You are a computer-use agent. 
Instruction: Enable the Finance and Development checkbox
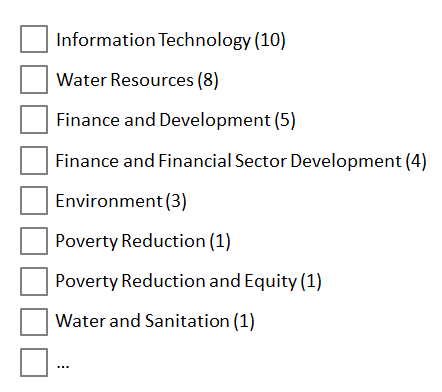(34, 120)
